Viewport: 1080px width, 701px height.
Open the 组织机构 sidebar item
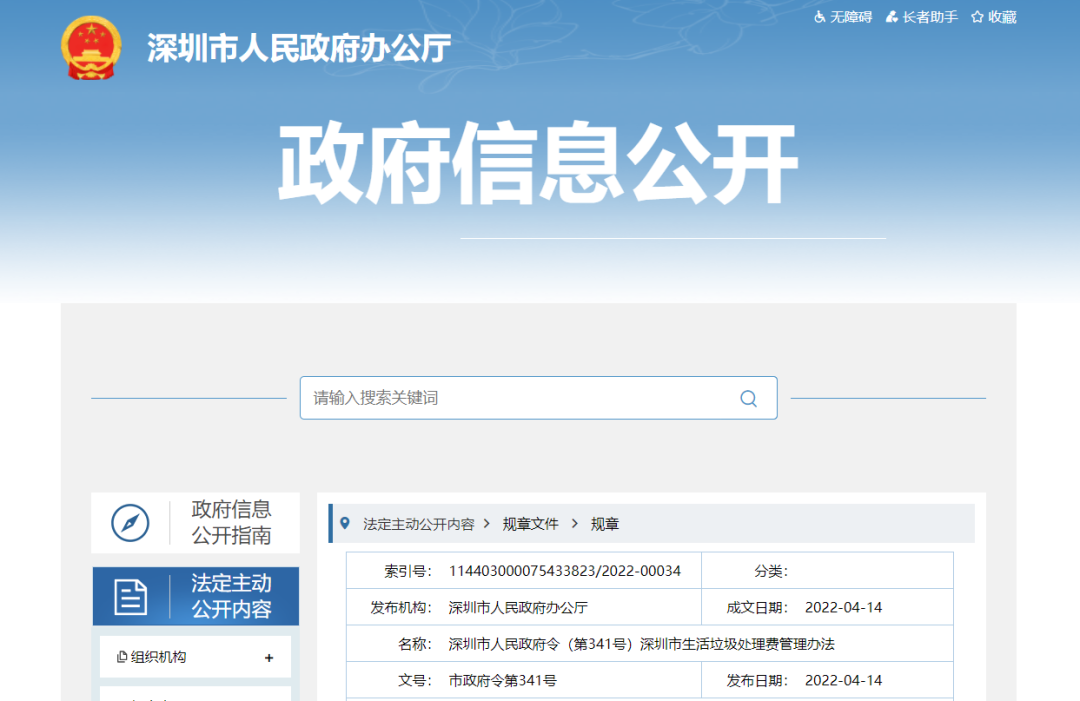(160, 657)
